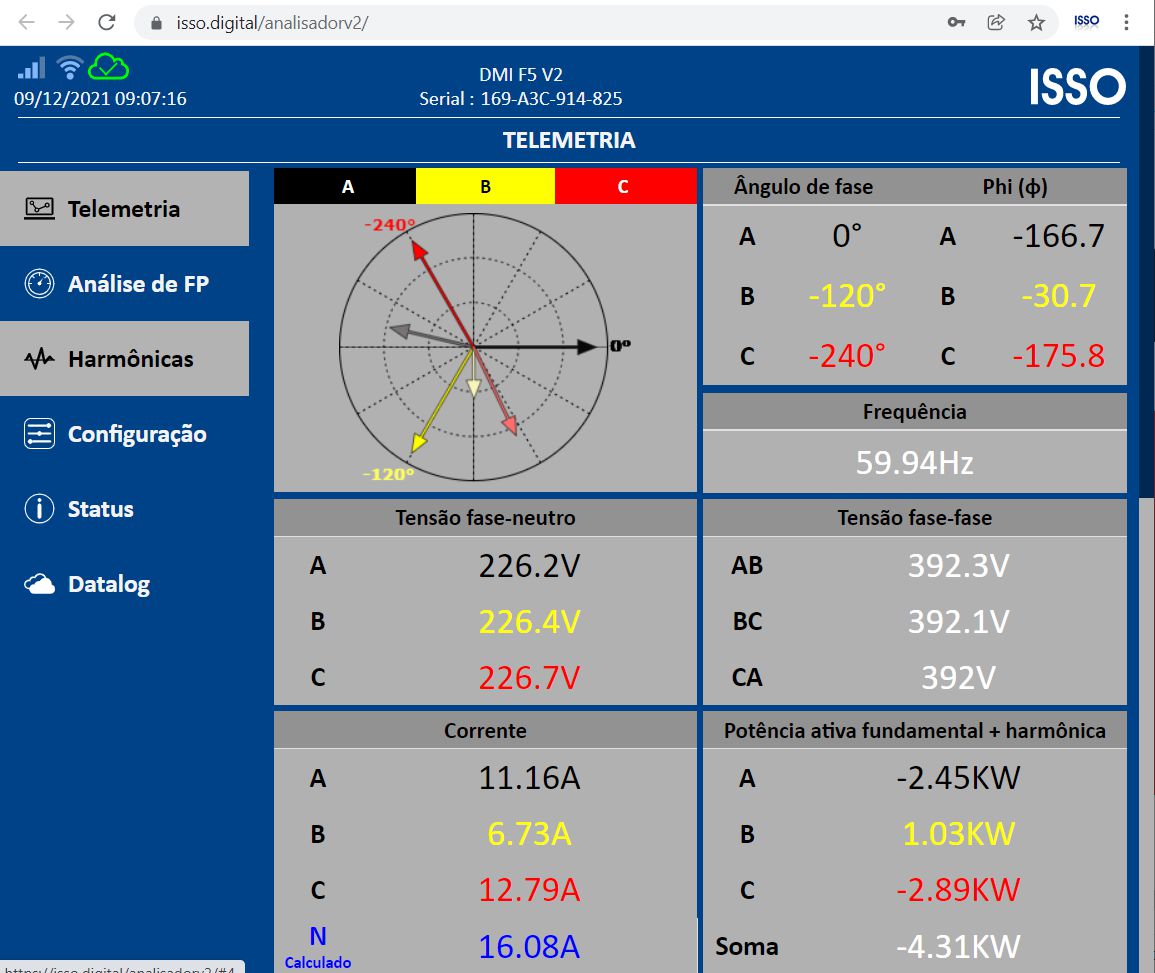Screen dimensions: 1155x973
Task: Click the ISSO logo in header
Action: pos(1077,88)
